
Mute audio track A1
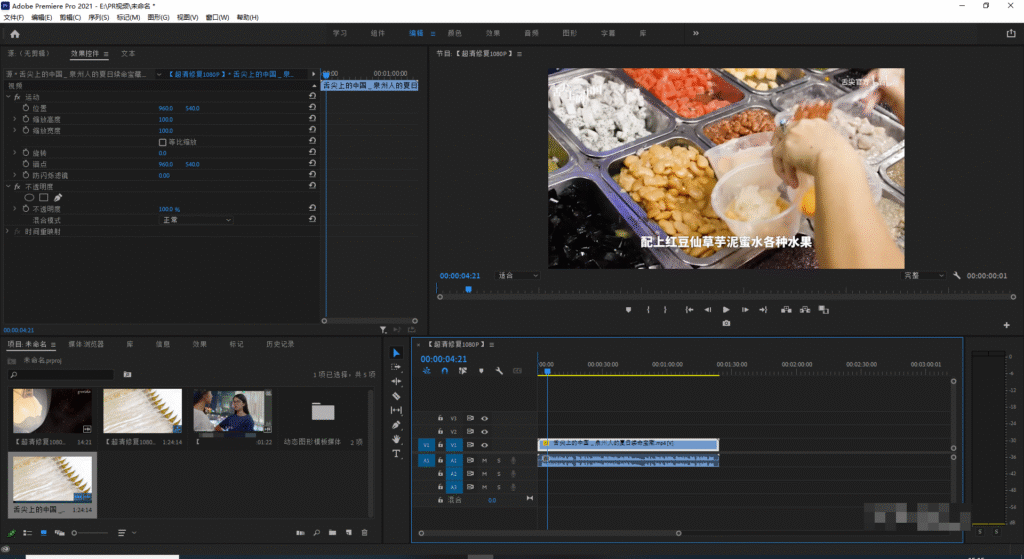point(485,460)
